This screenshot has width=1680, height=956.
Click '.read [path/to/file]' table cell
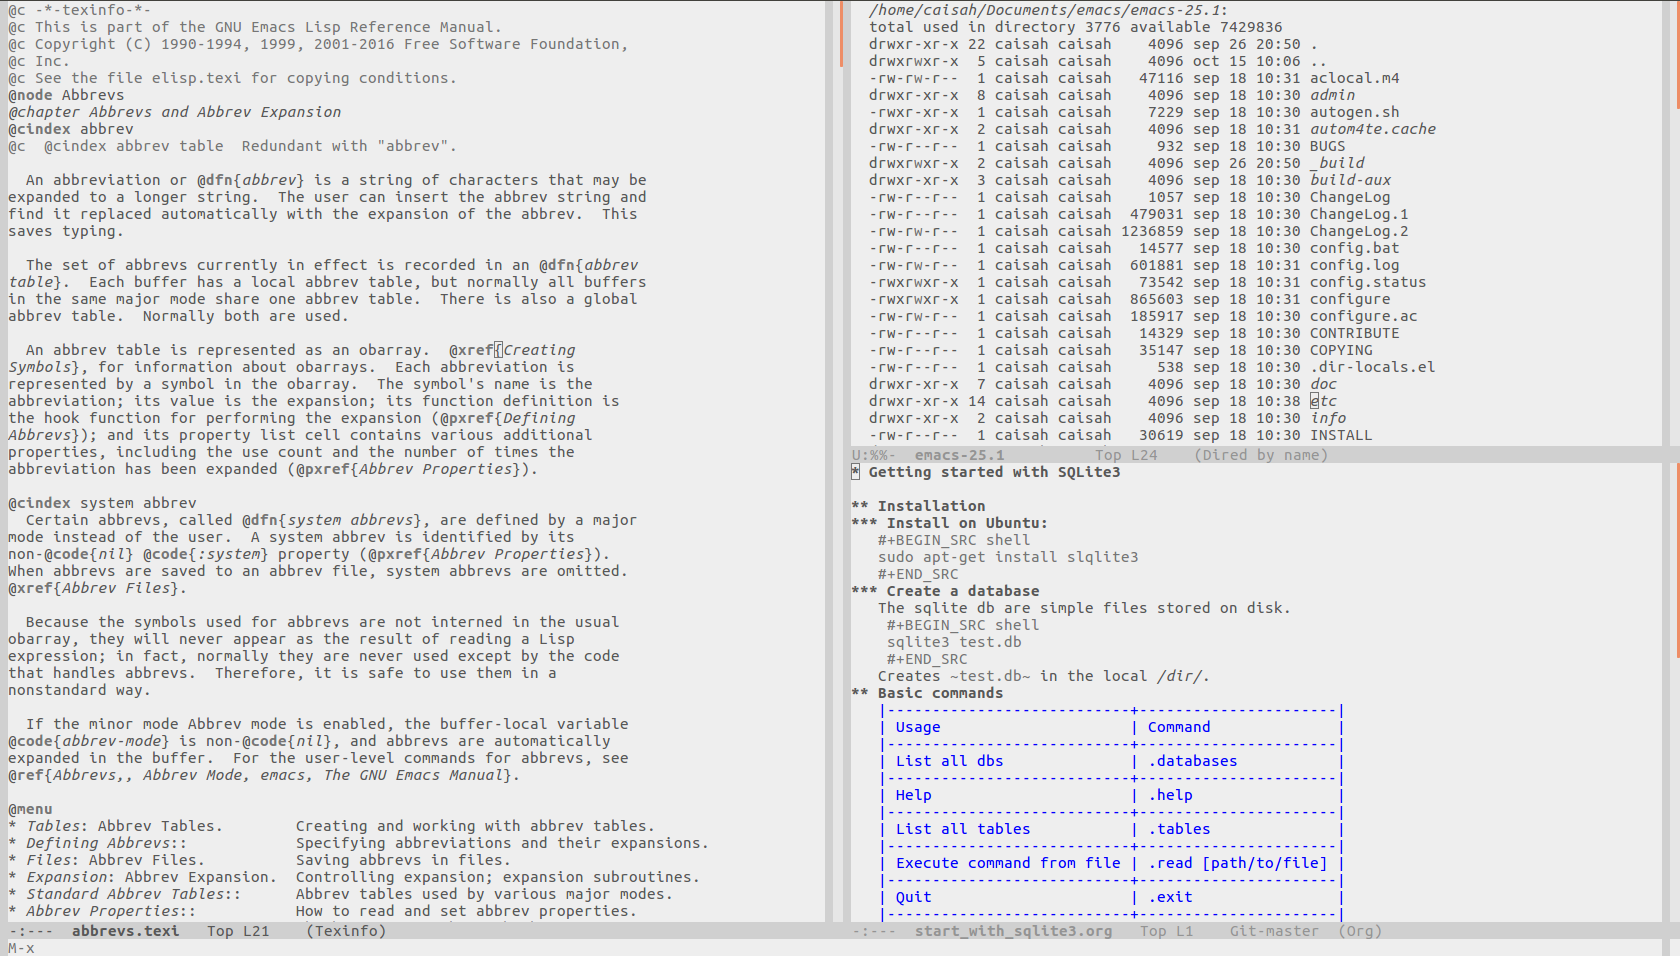tap(1237, 863)
